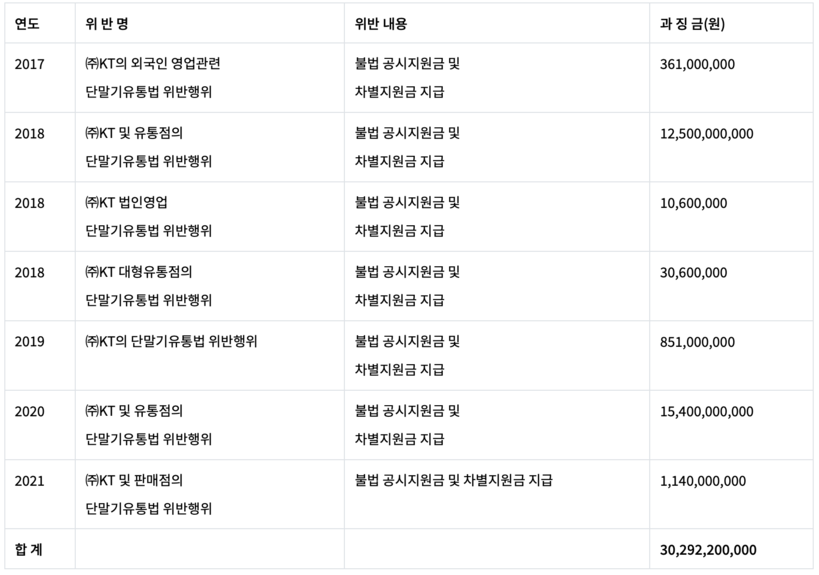The image size is (819, 575).
Task: Click the "연도" column header
Action: [x=27, y=23]
